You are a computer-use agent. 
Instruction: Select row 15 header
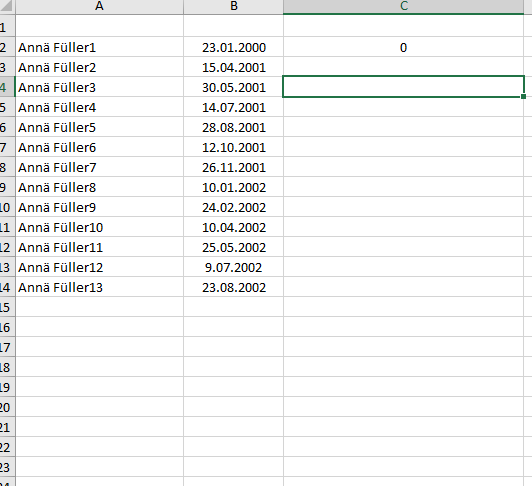pos(7,307)
